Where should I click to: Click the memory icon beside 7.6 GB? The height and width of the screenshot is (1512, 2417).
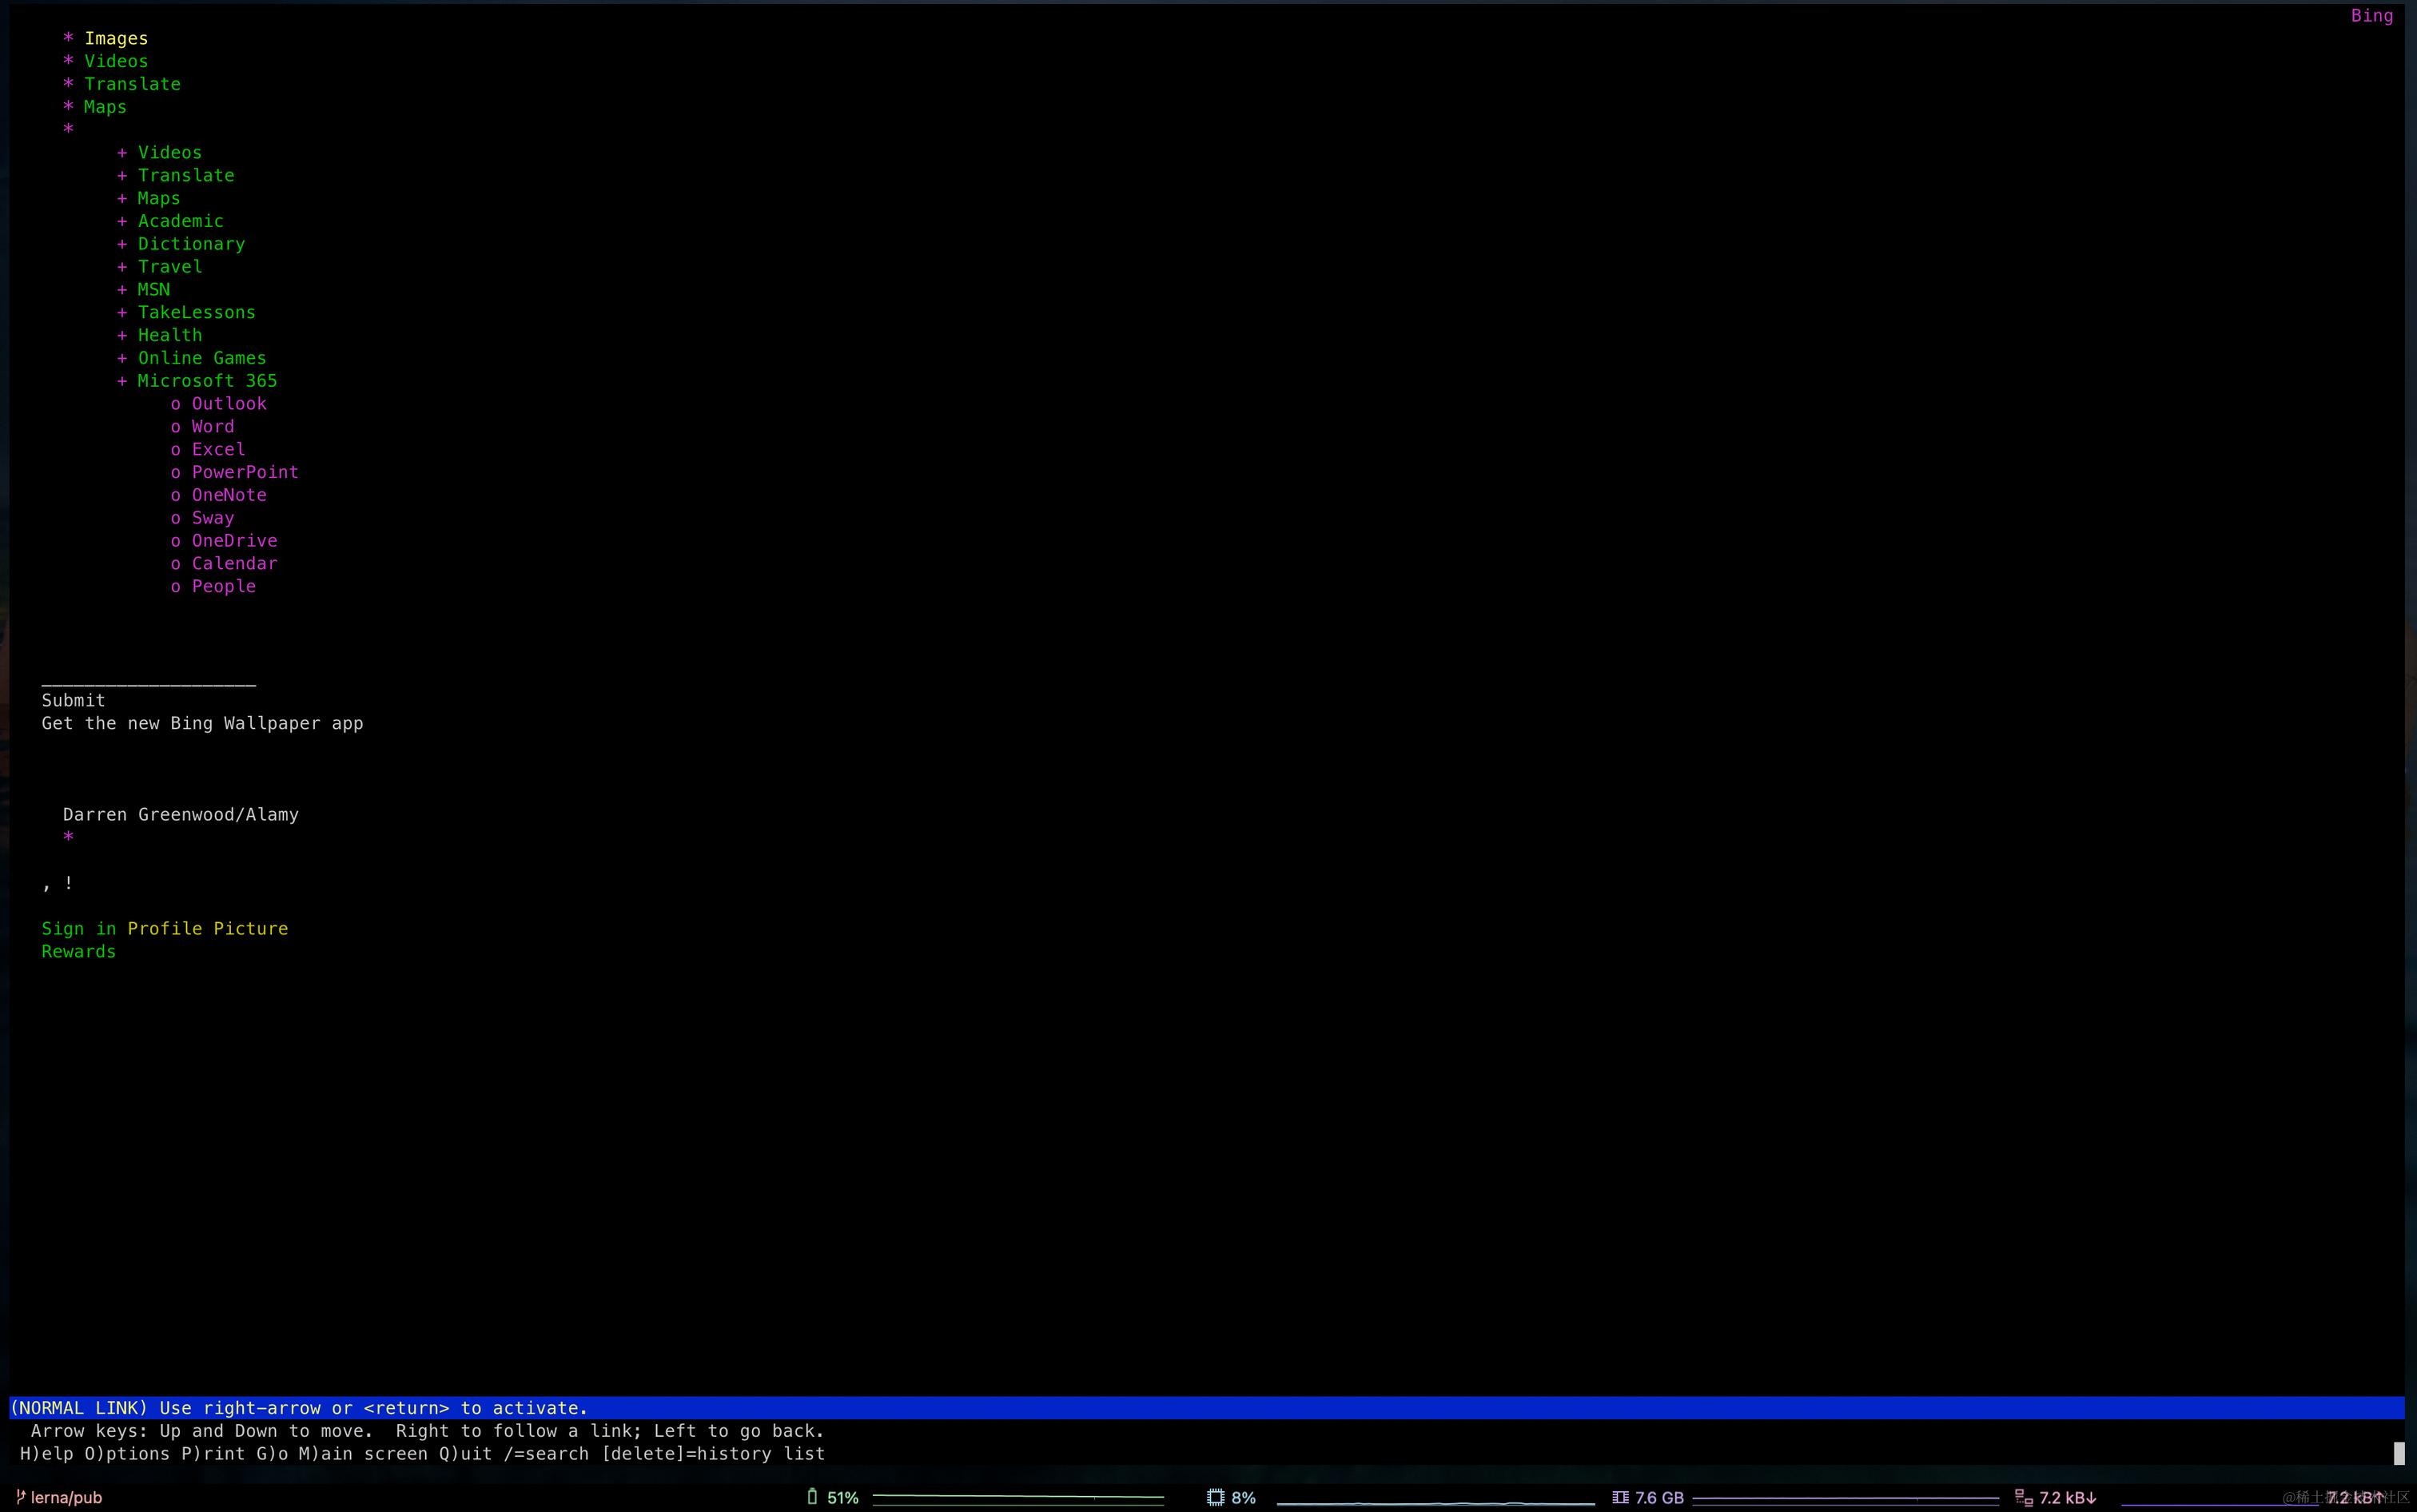(1620, 1497)
